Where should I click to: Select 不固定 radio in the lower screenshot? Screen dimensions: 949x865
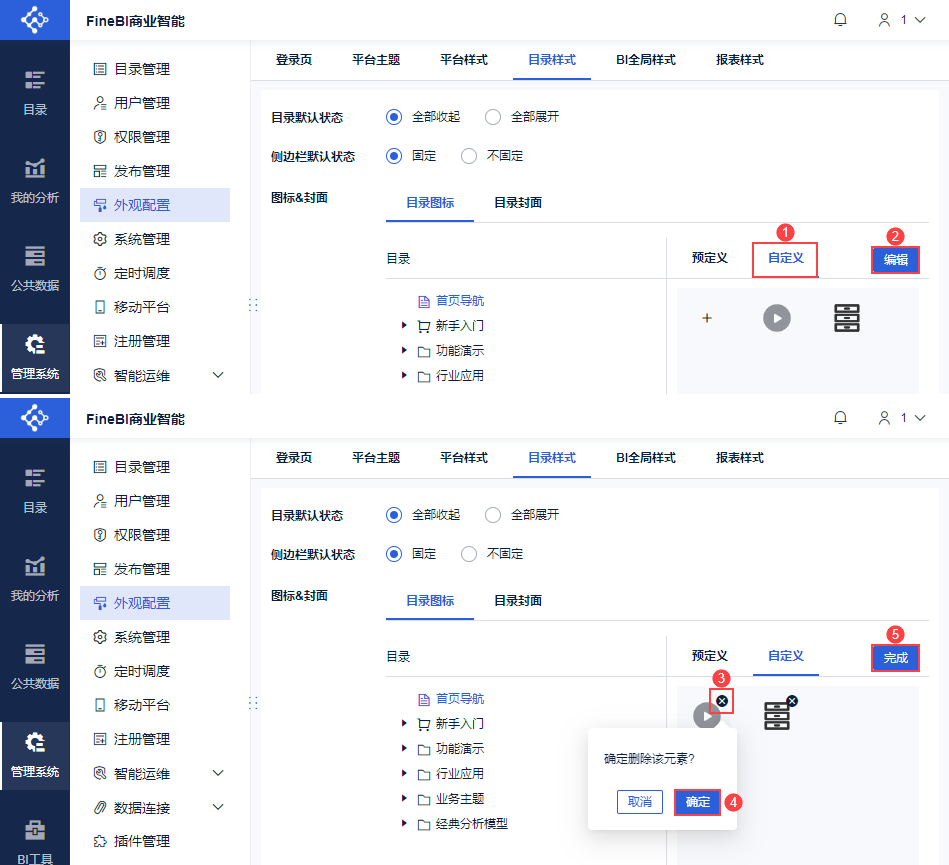[x=468, y=554]
